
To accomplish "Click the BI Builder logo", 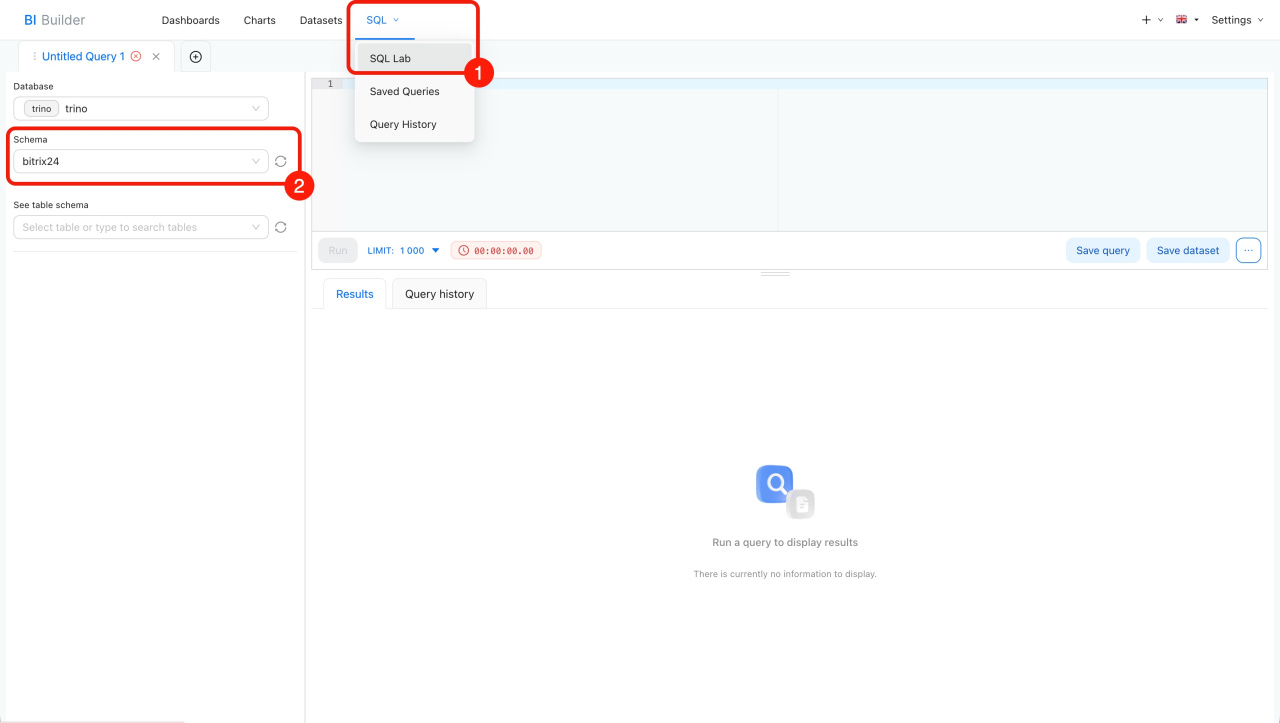I will [x=54, y=20].
